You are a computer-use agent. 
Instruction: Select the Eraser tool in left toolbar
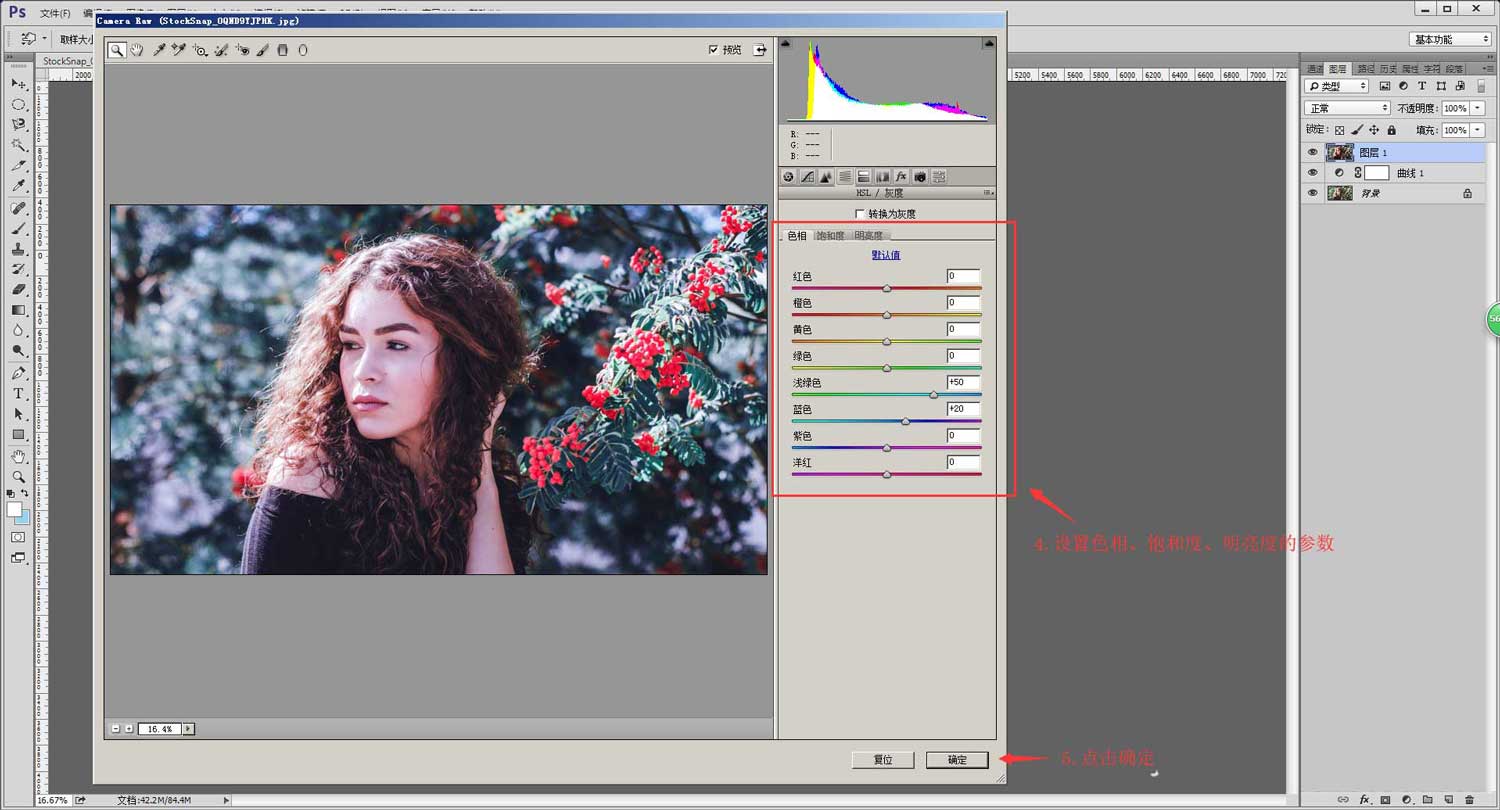(18, 290)
